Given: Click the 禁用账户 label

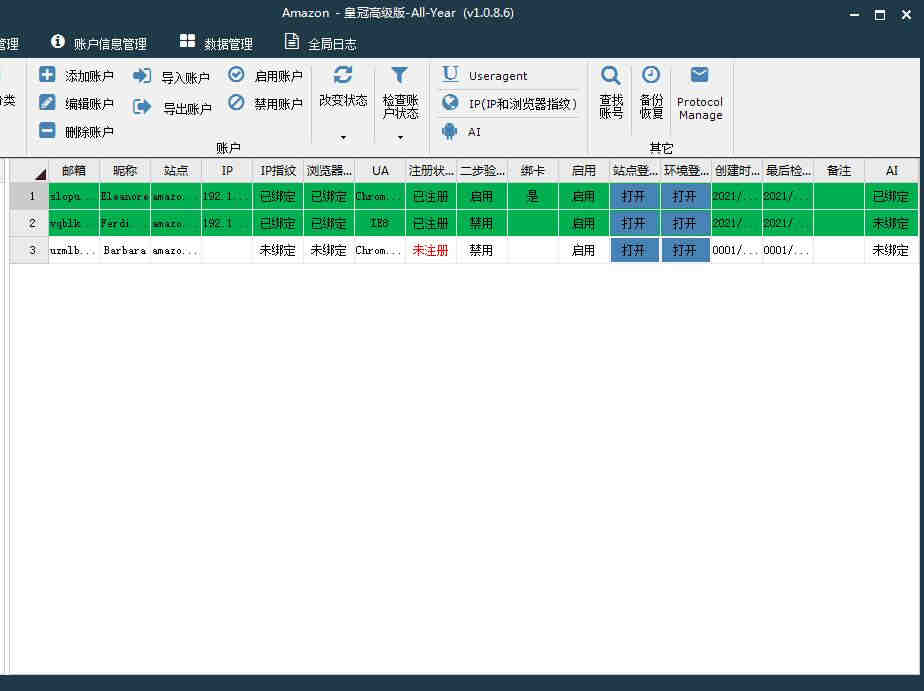Looking at the screenshot, I should pos(278,104).
